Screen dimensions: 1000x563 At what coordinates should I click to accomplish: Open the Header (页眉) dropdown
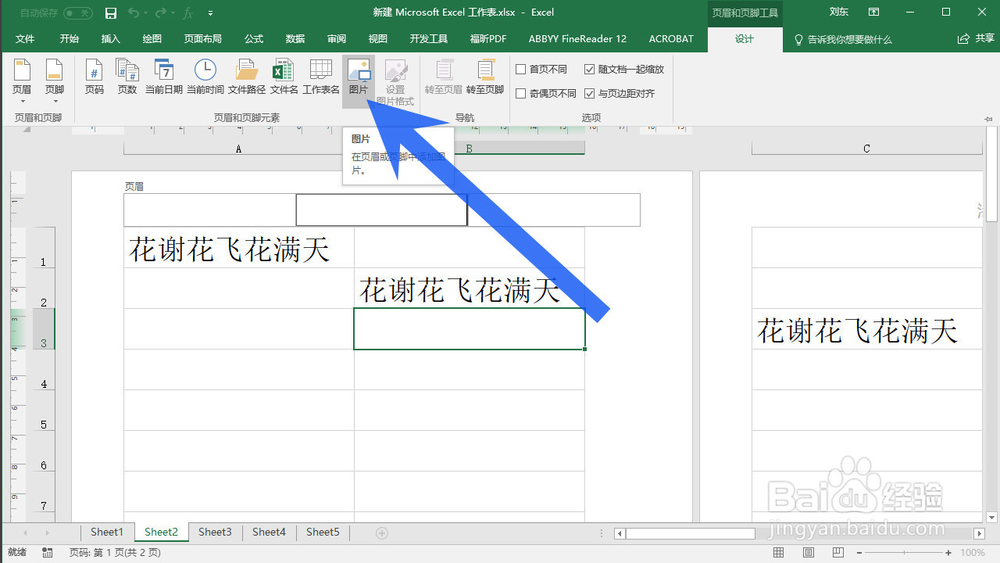[x=22, y=81]
